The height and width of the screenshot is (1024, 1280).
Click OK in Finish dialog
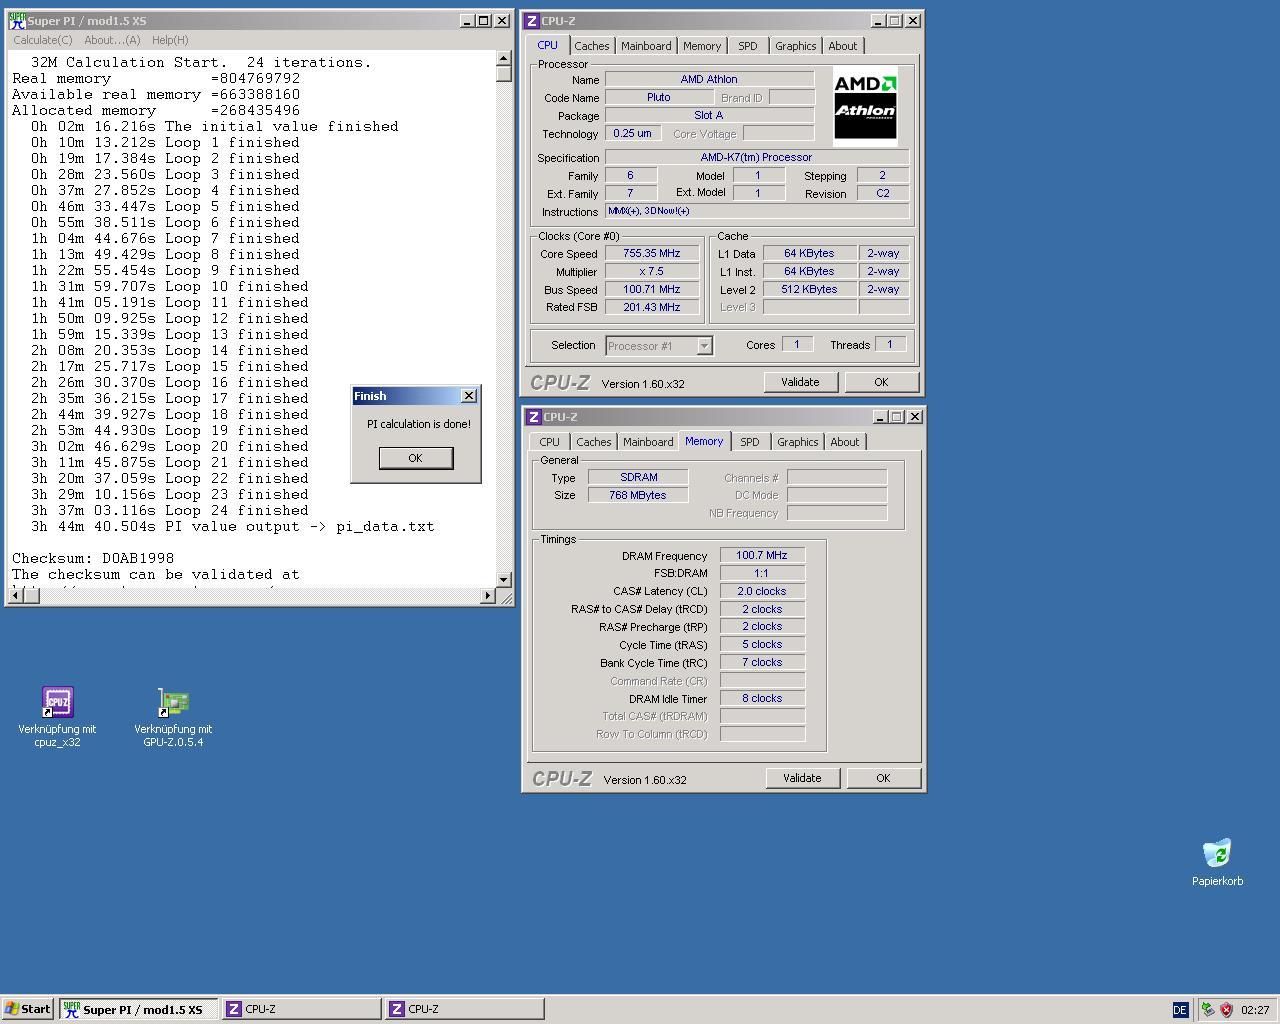(416, 458)
